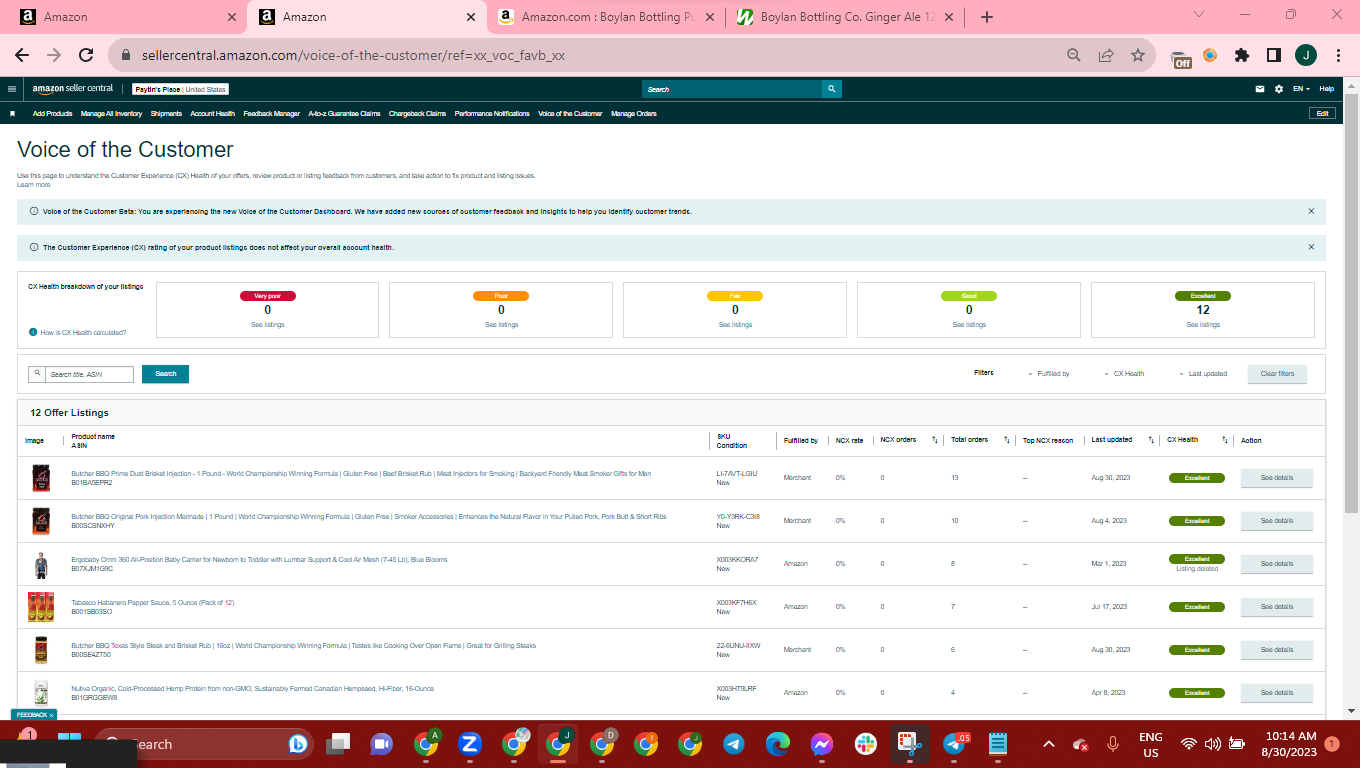This screenshot has width=1360, height=768.
Task: Click the bookmark flag before Add Products
Action: [13, 114]
